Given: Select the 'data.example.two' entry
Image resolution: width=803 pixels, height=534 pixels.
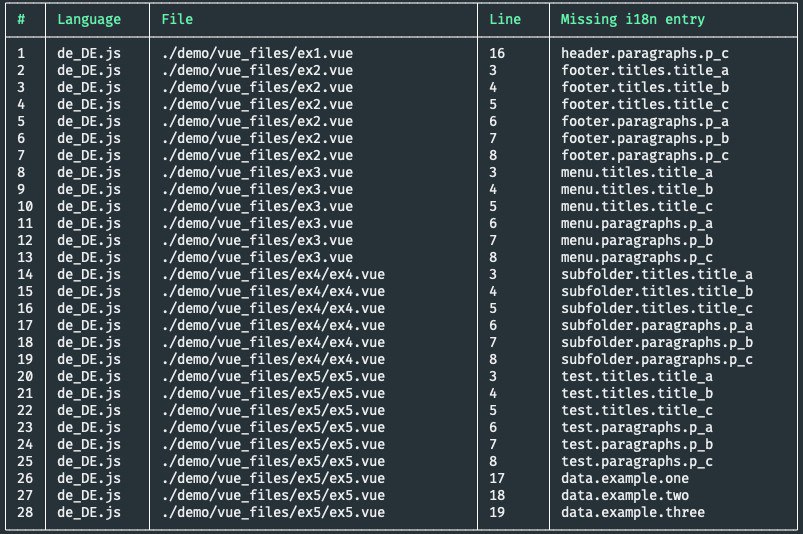Looking at the screenshot, I should [625, 495].
